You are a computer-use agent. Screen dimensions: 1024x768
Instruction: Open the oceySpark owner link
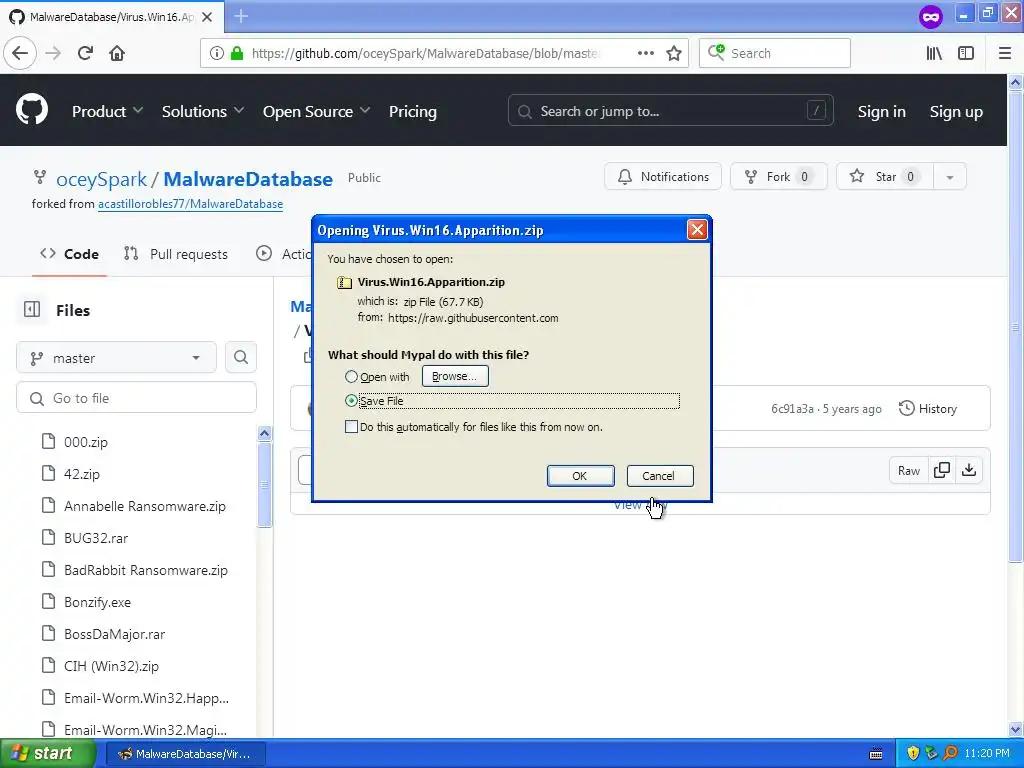[101, 179]
